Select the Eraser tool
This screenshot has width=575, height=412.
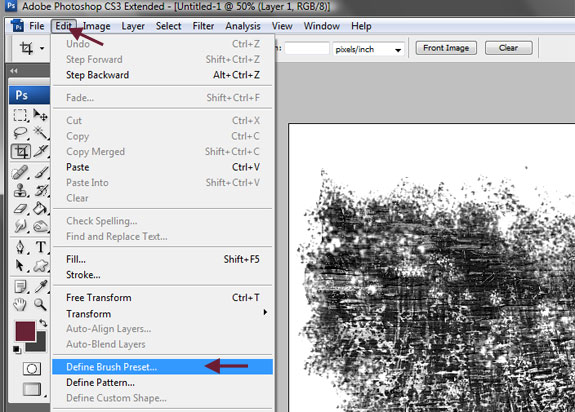click(20, 209)
